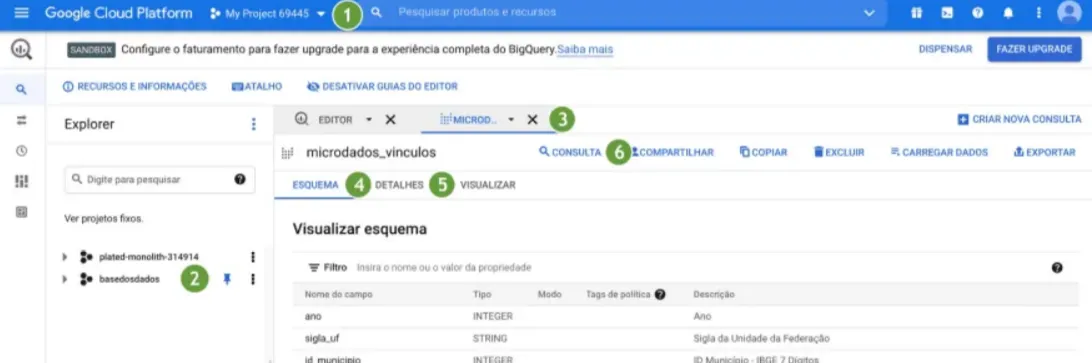Open data transfers icon in left sidebar
This screenshot has height=363, width=1092.
(x=22, y=120)
